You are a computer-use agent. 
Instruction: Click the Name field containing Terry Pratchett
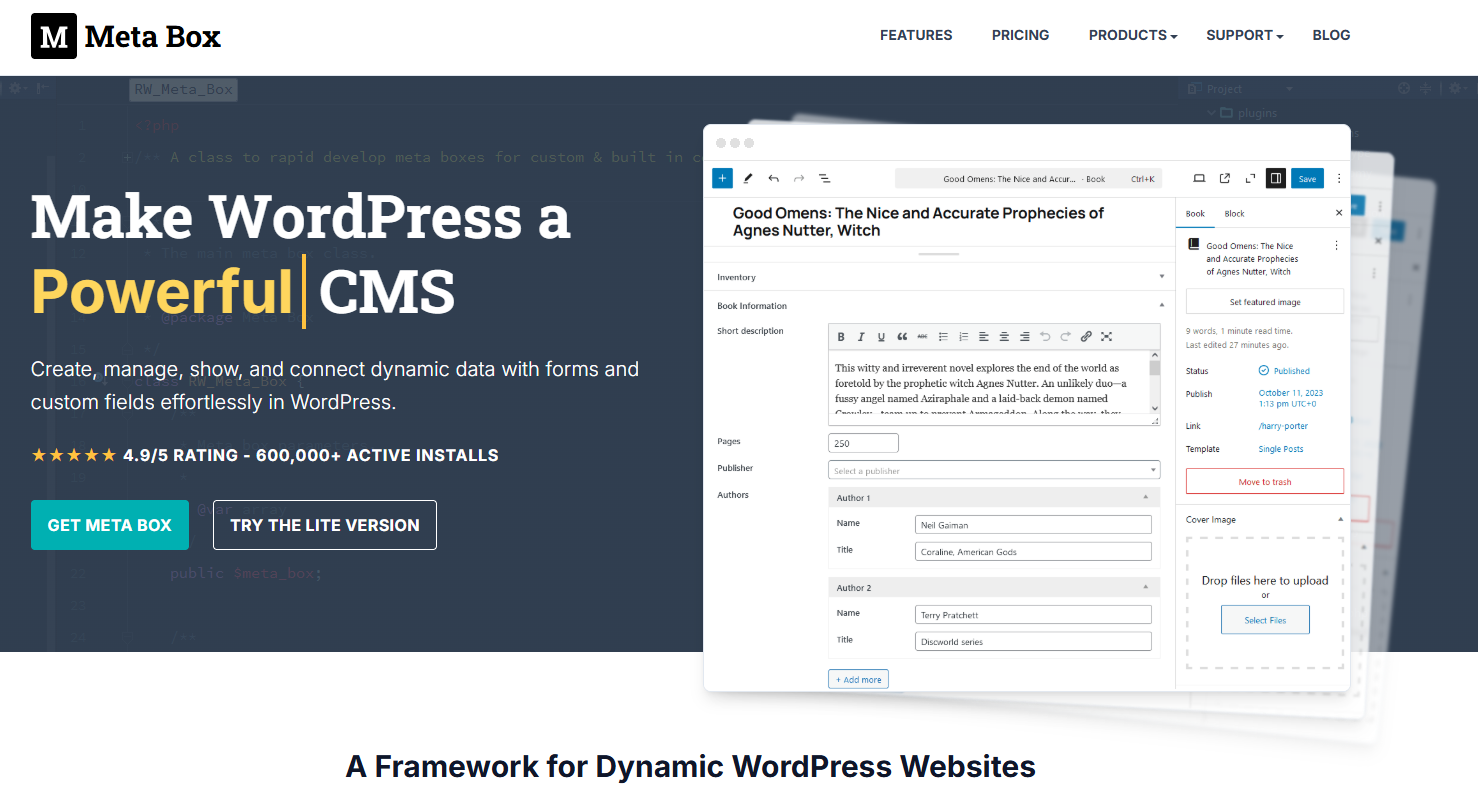click(x=1033, y=615)
